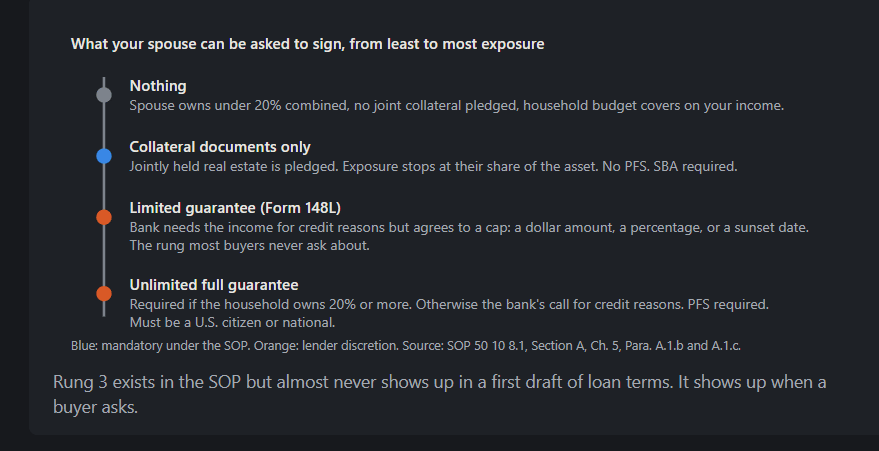Viewport: 879px width, 451px height.
Task: Click the chart title about spouse exposure
Action: tap(307, 44)
